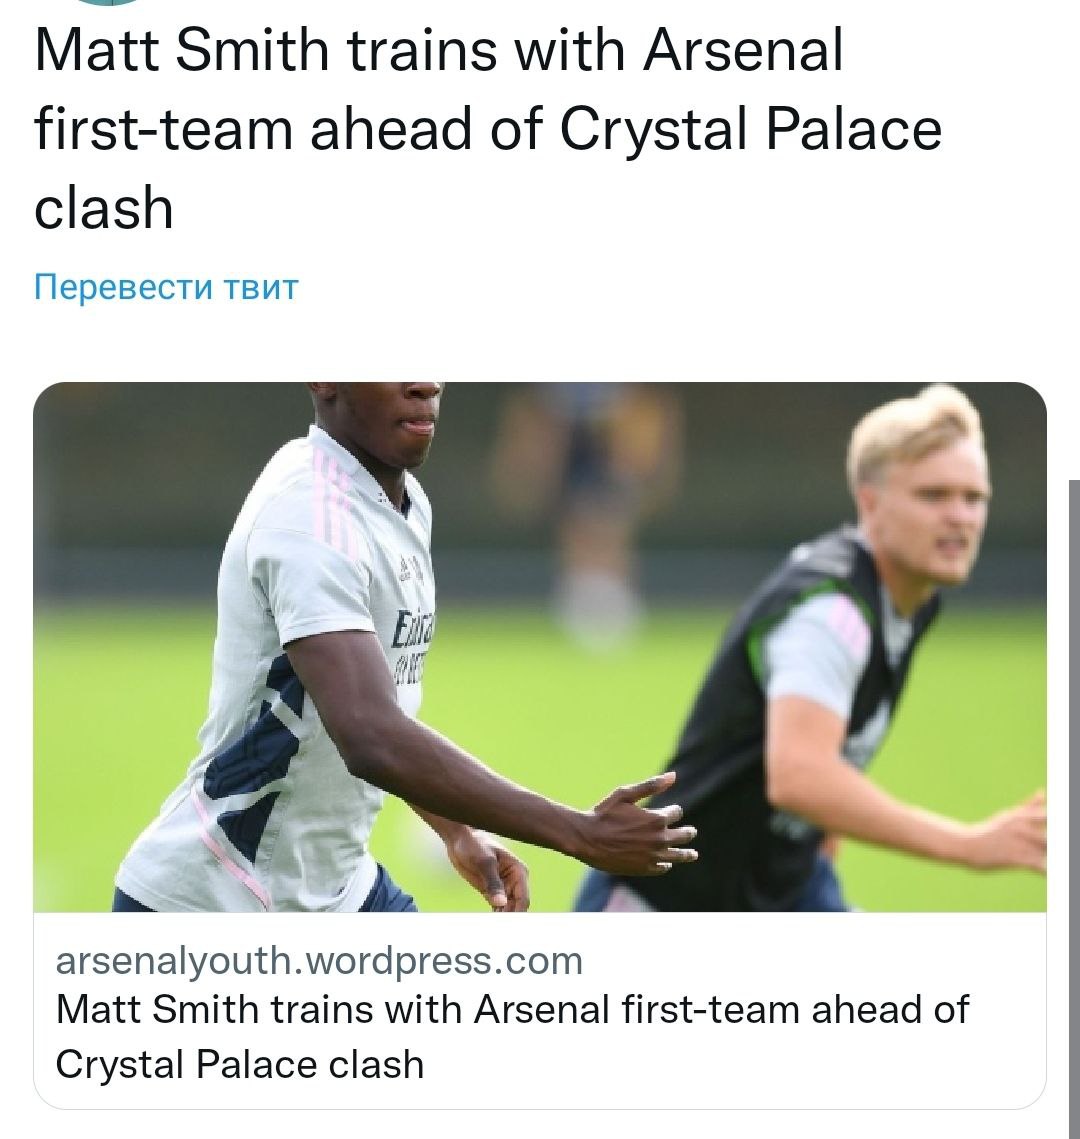Tap "Crystal Palace clash" in the card caption
1080x1139 pixels.
point(240,1063)
